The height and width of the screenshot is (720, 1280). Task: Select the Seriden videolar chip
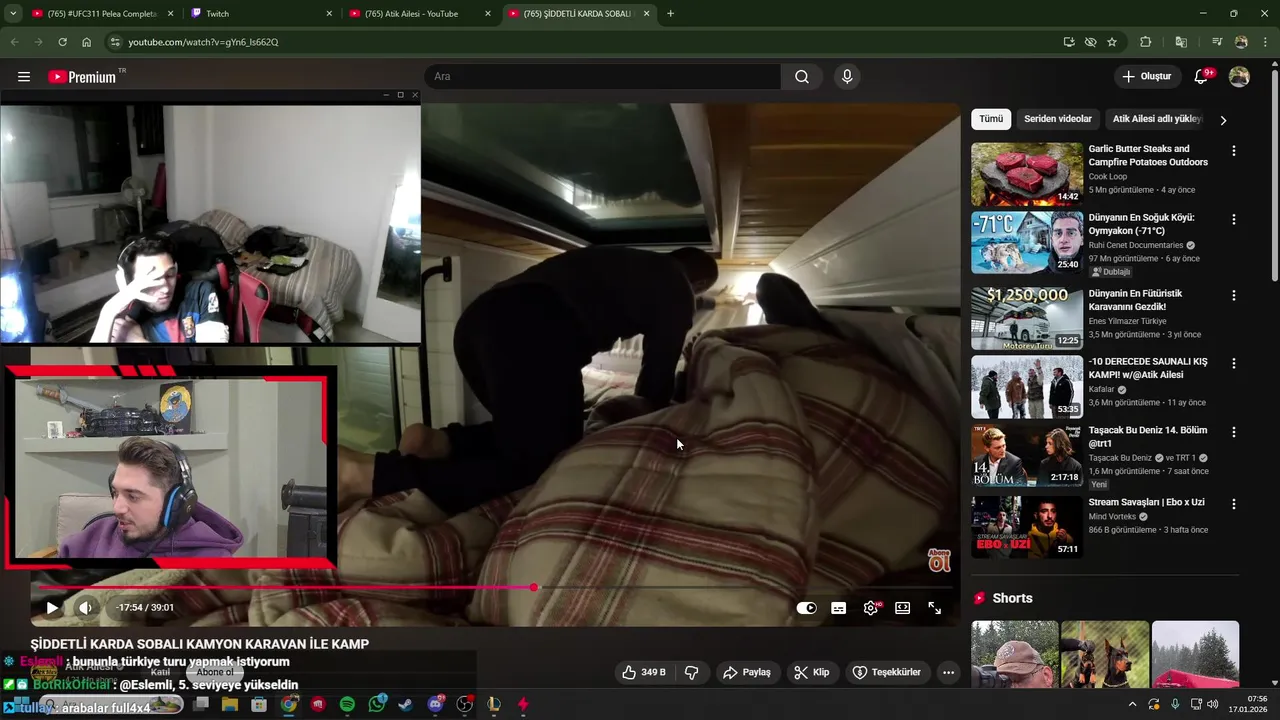click(1058, 119)
